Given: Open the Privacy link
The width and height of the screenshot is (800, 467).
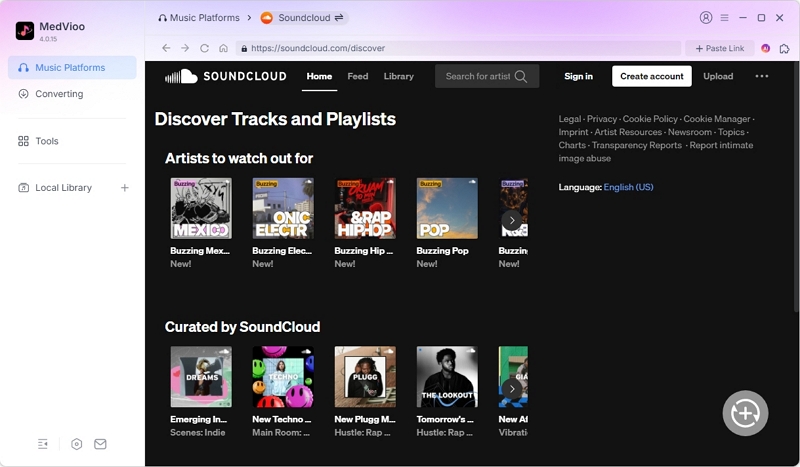Looking at the screenshot, I should coord(602,119).
